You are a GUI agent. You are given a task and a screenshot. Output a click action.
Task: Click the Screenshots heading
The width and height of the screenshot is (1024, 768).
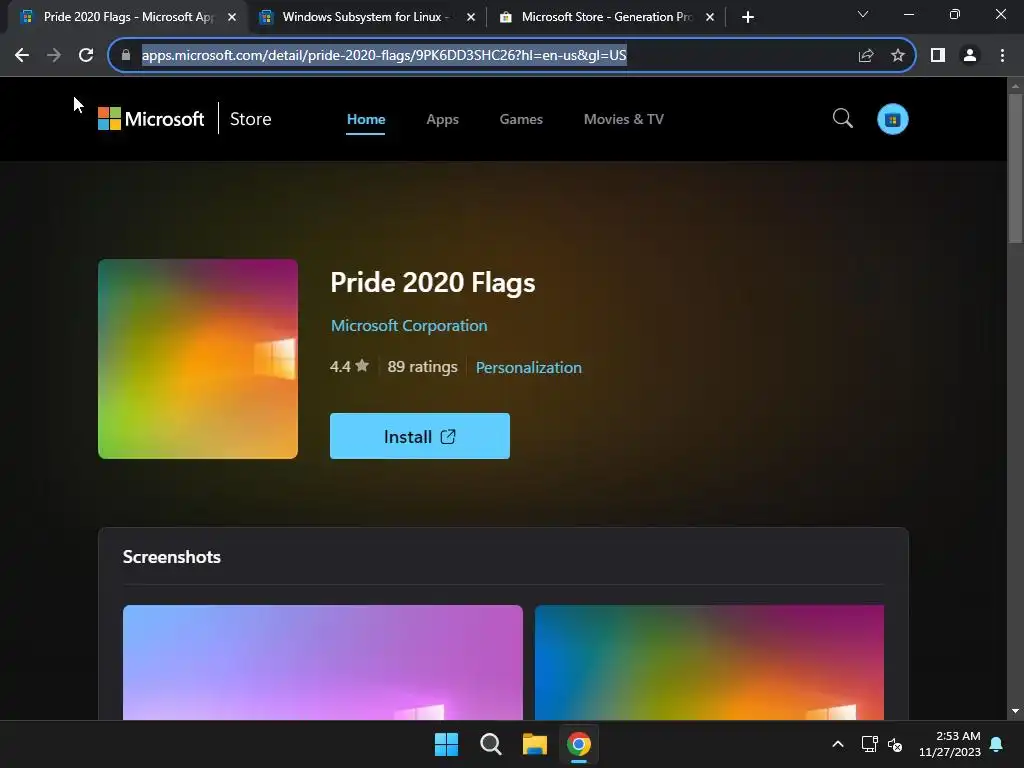pos(172,556)
